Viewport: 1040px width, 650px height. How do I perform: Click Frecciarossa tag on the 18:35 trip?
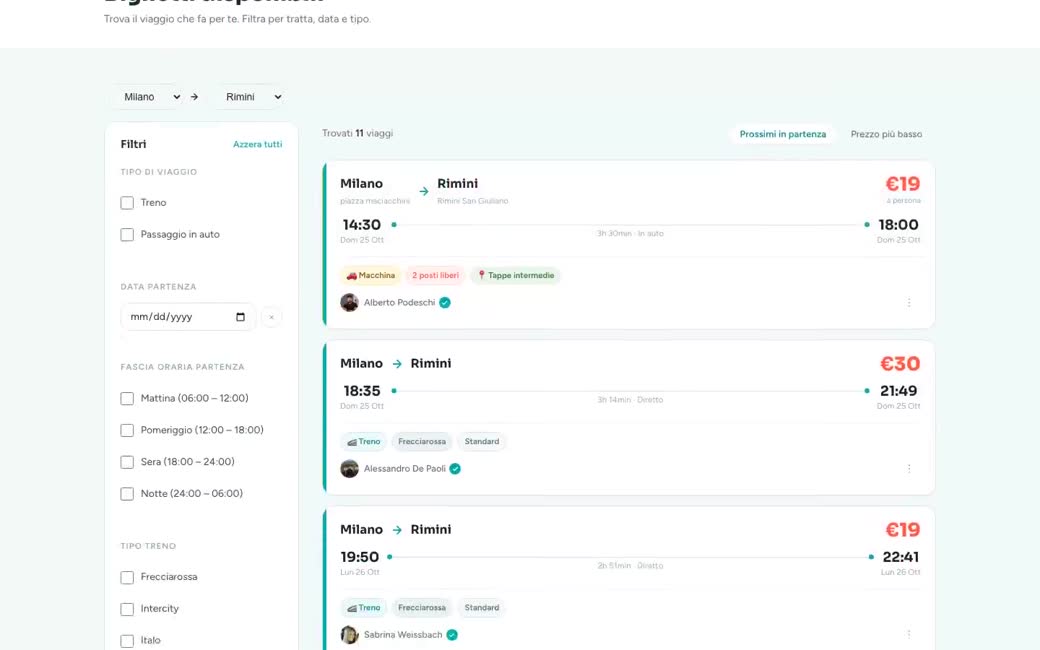(422, 441)
